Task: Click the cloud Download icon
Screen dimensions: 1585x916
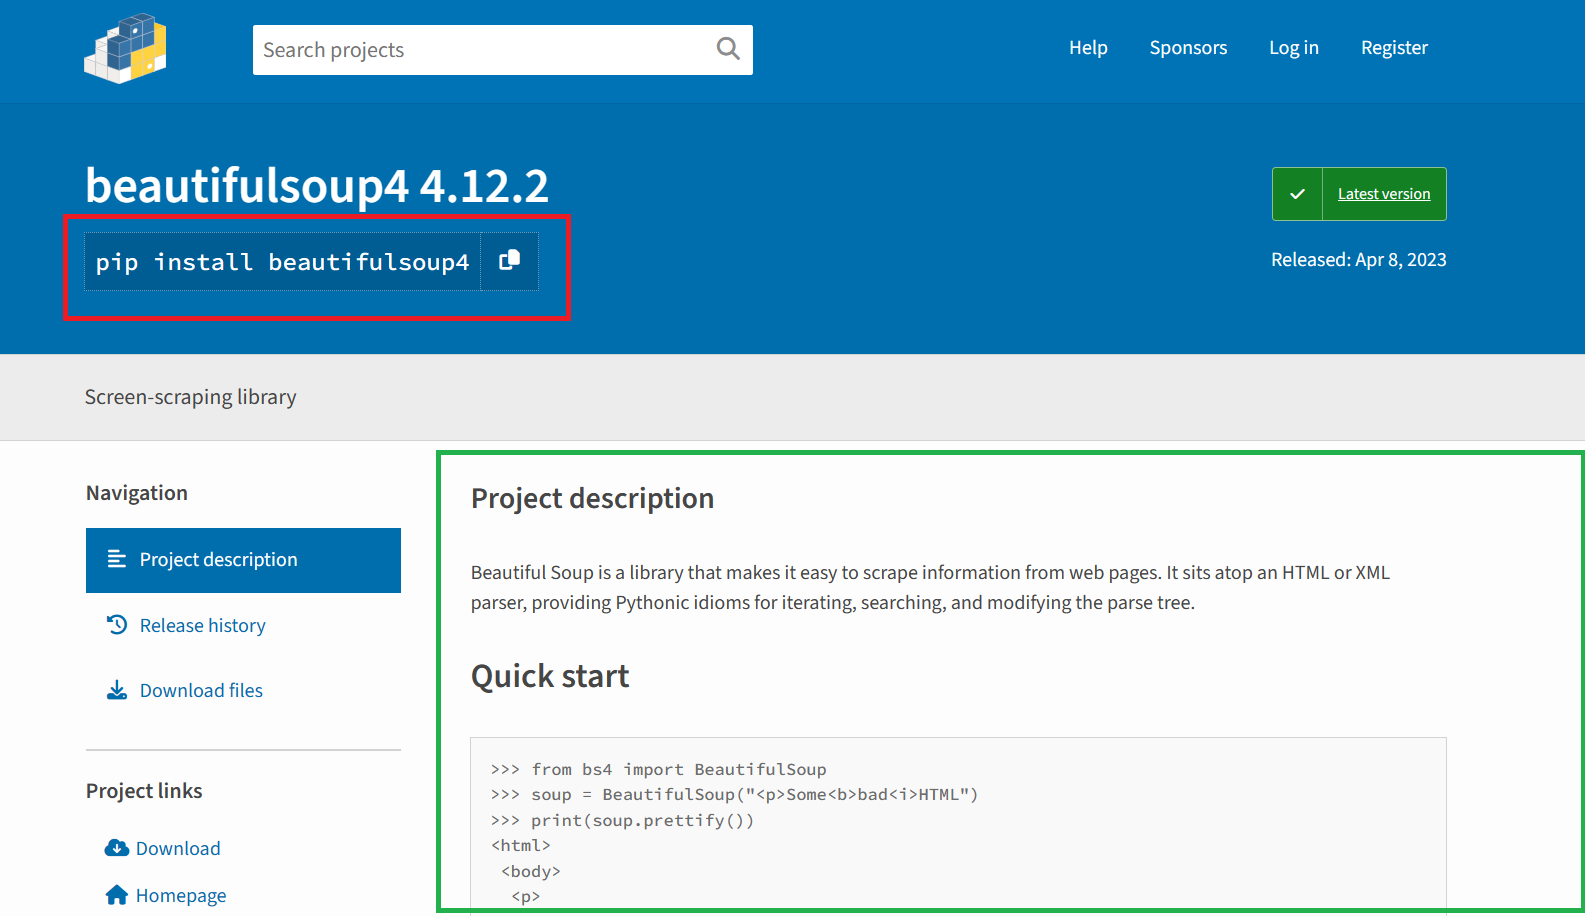Action: [117, 848]
